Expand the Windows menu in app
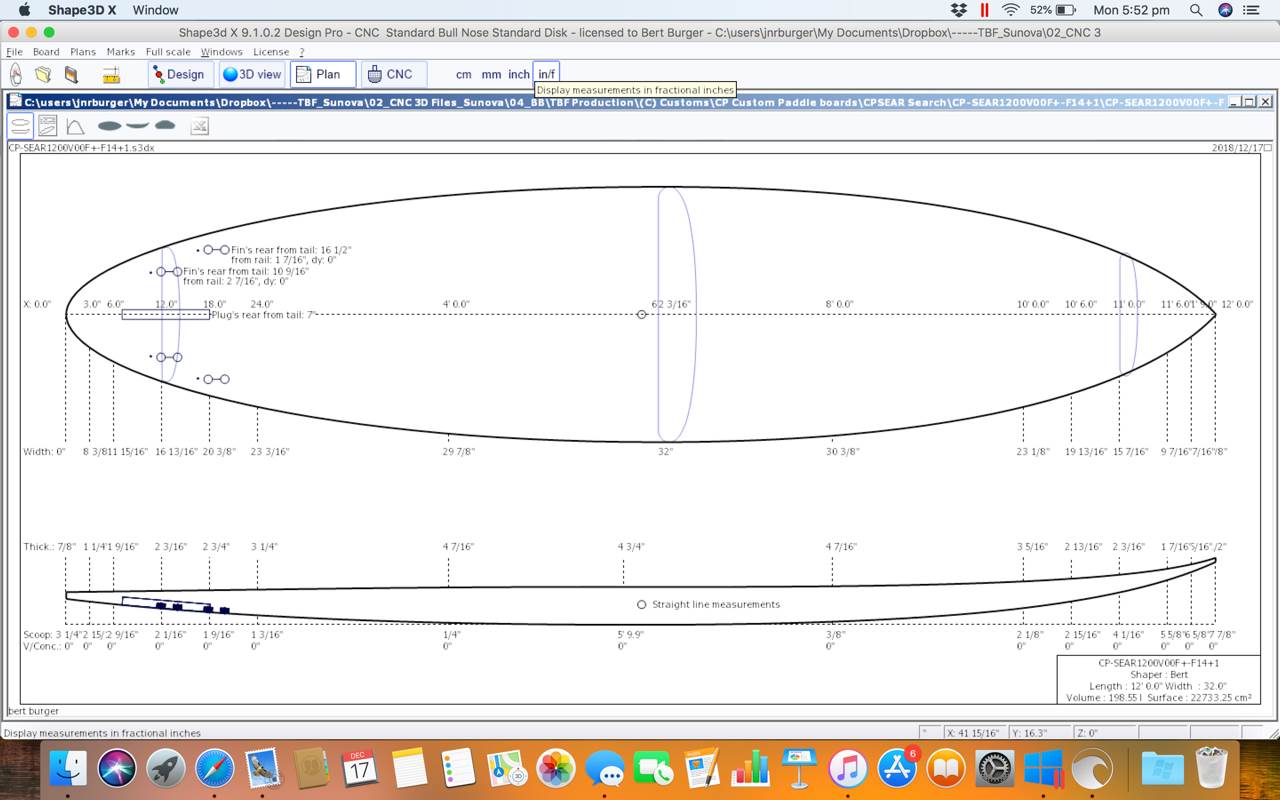The height and width of the screenshot is (800, 1280). pos(221,52)
